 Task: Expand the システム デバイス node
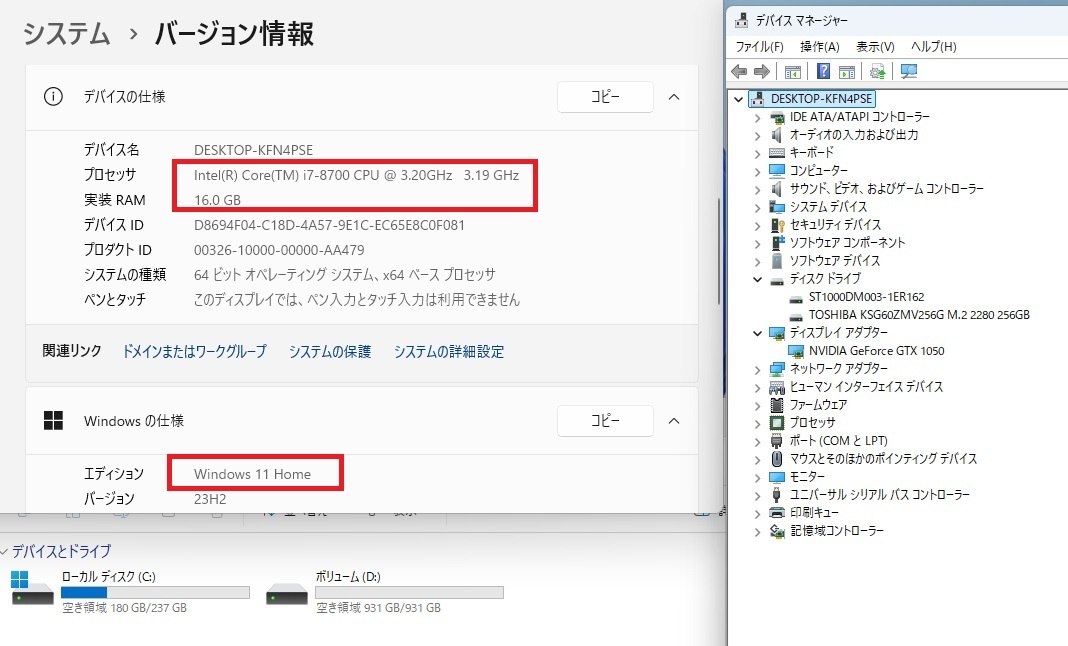coord(757,207)
